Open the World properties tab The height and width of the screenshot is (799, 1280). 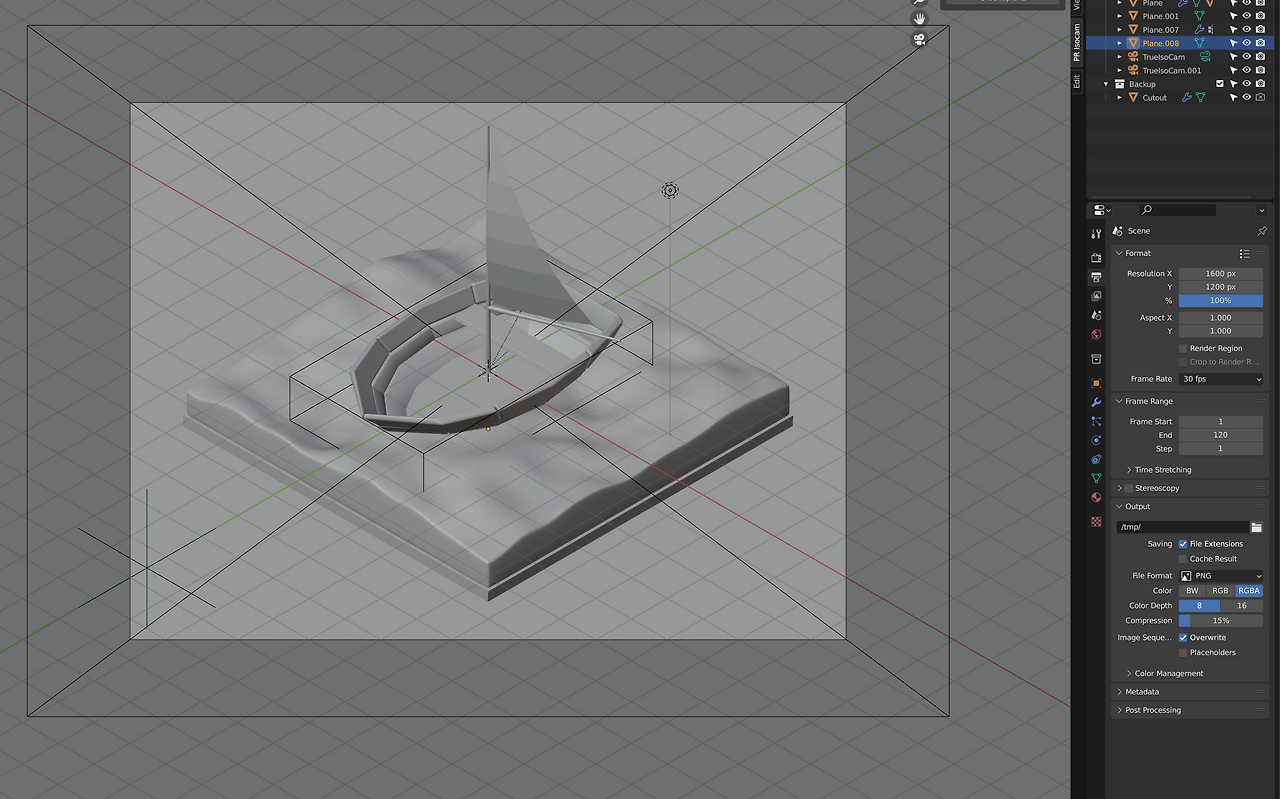(x=1096, y=334)
